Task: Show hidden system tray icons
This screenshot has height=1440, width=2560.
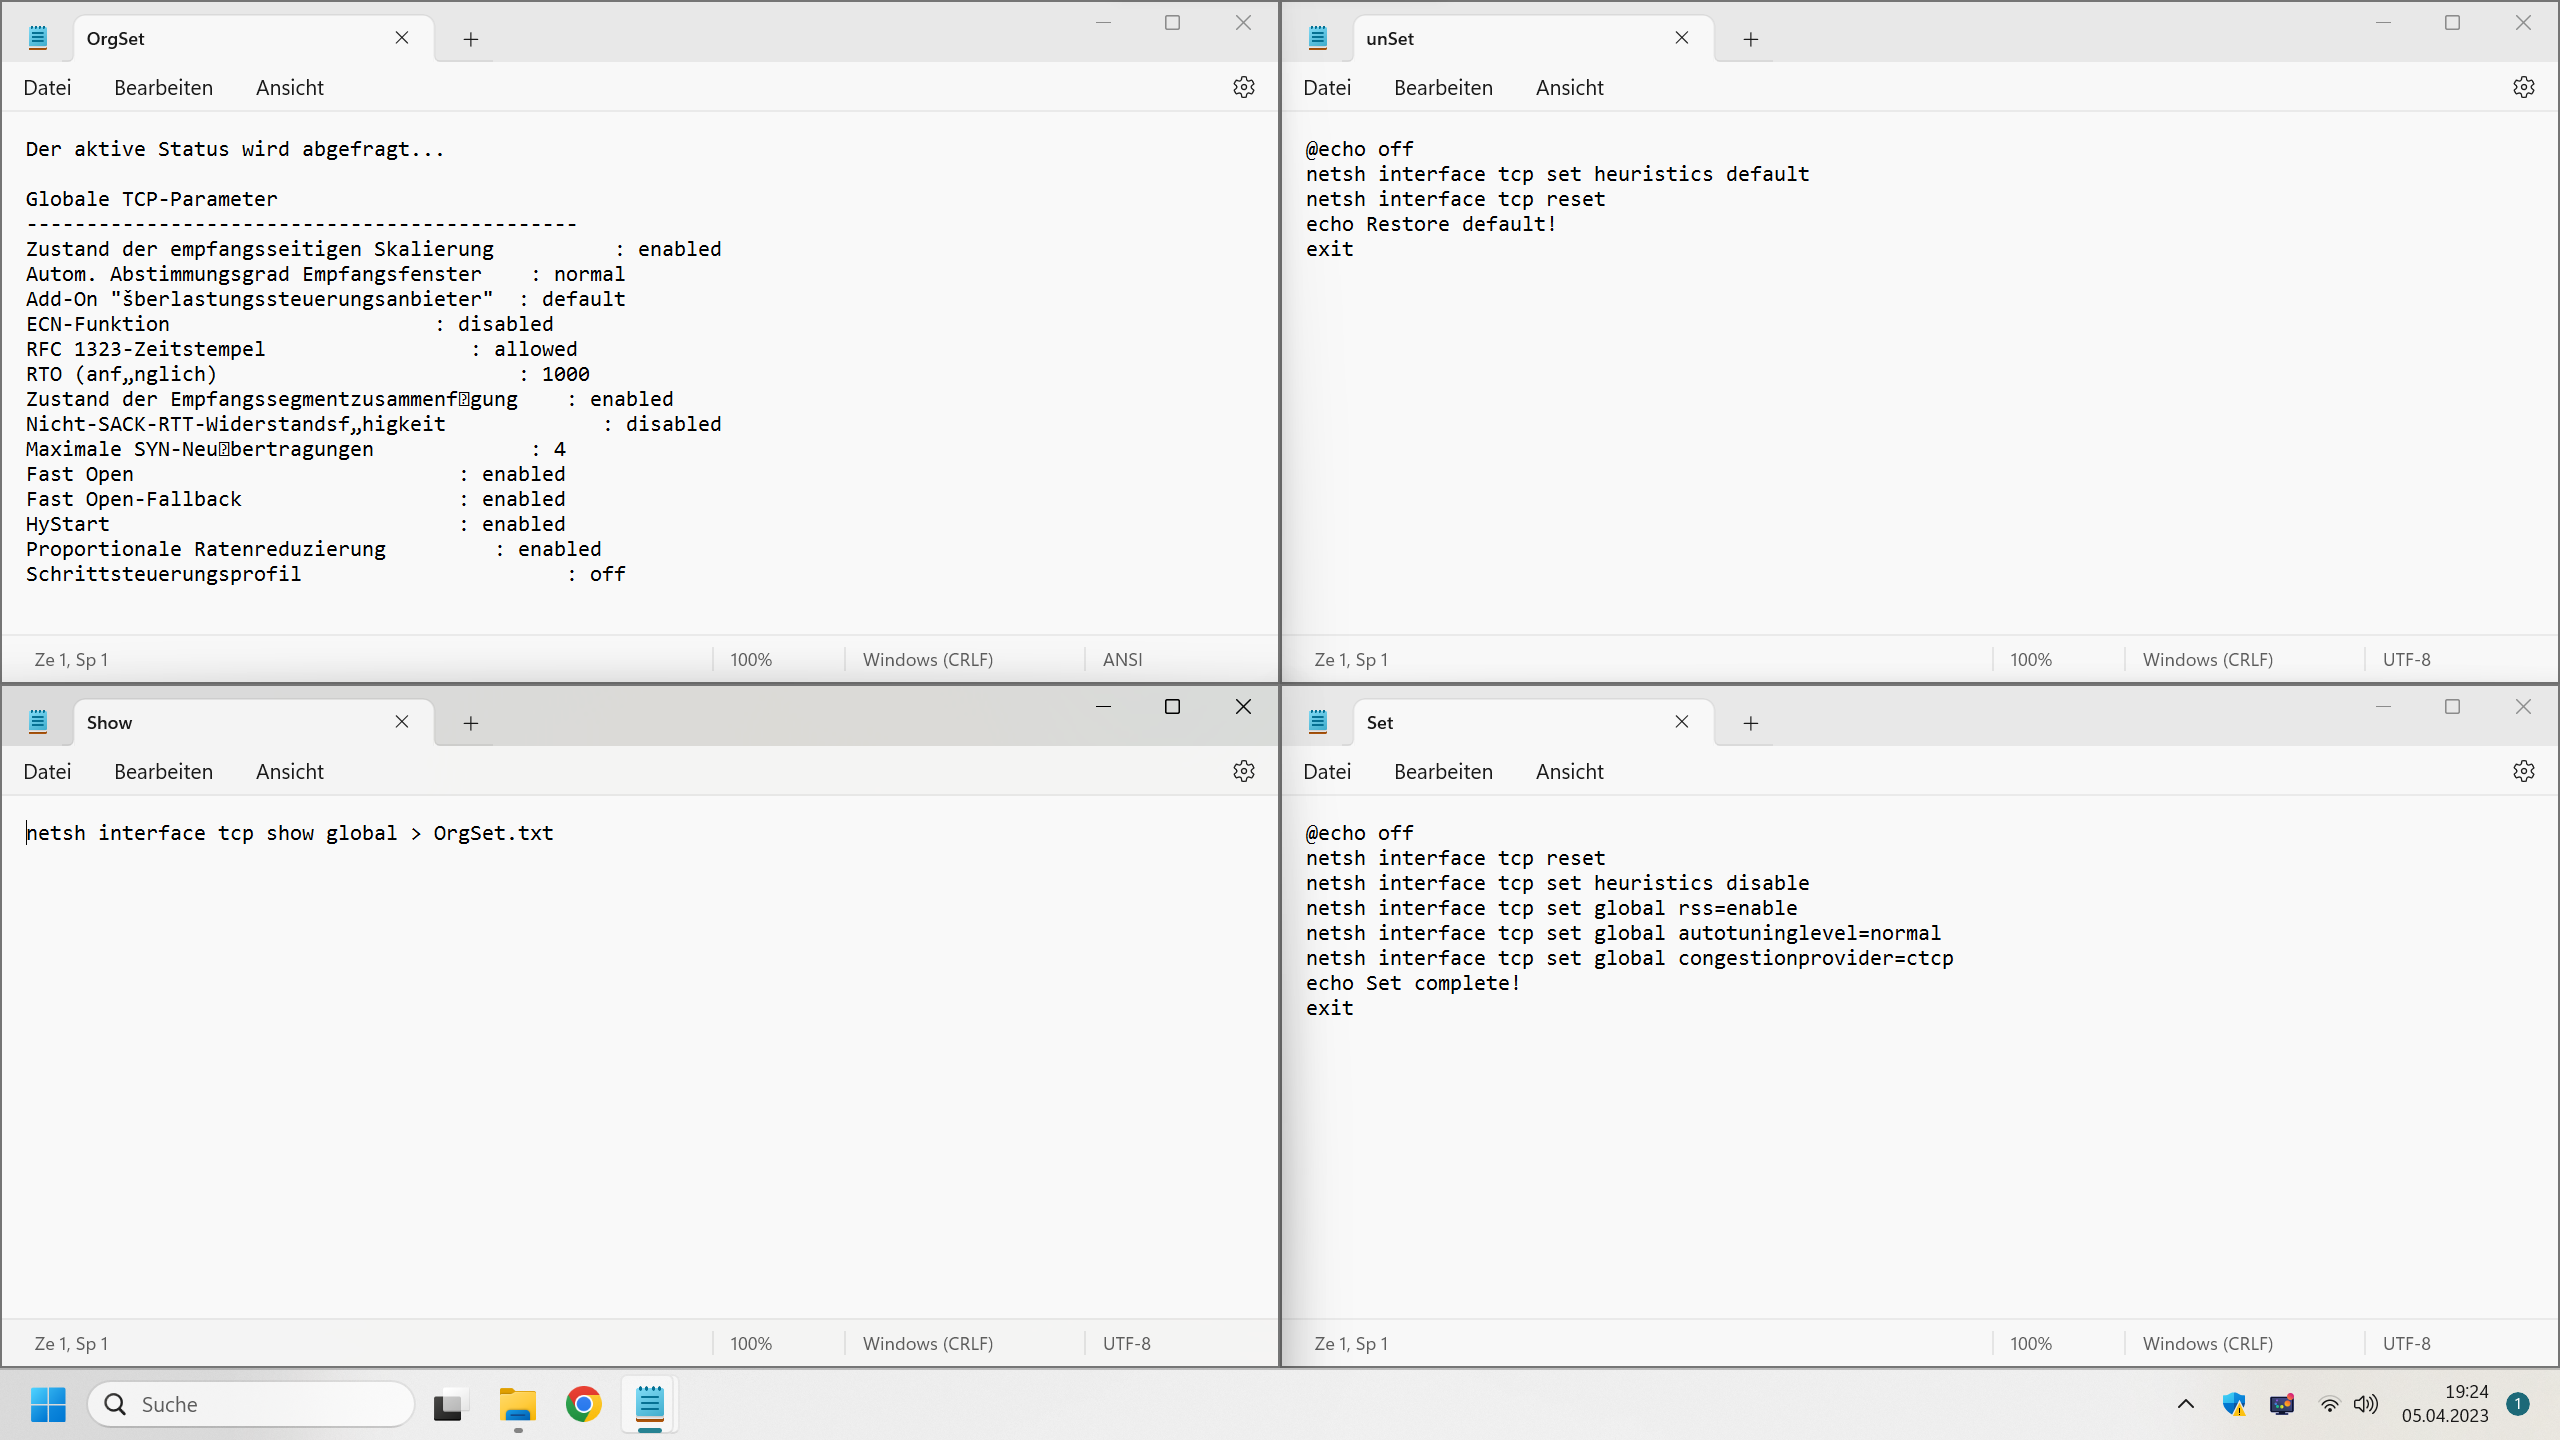Action: pos(2186,1404)
